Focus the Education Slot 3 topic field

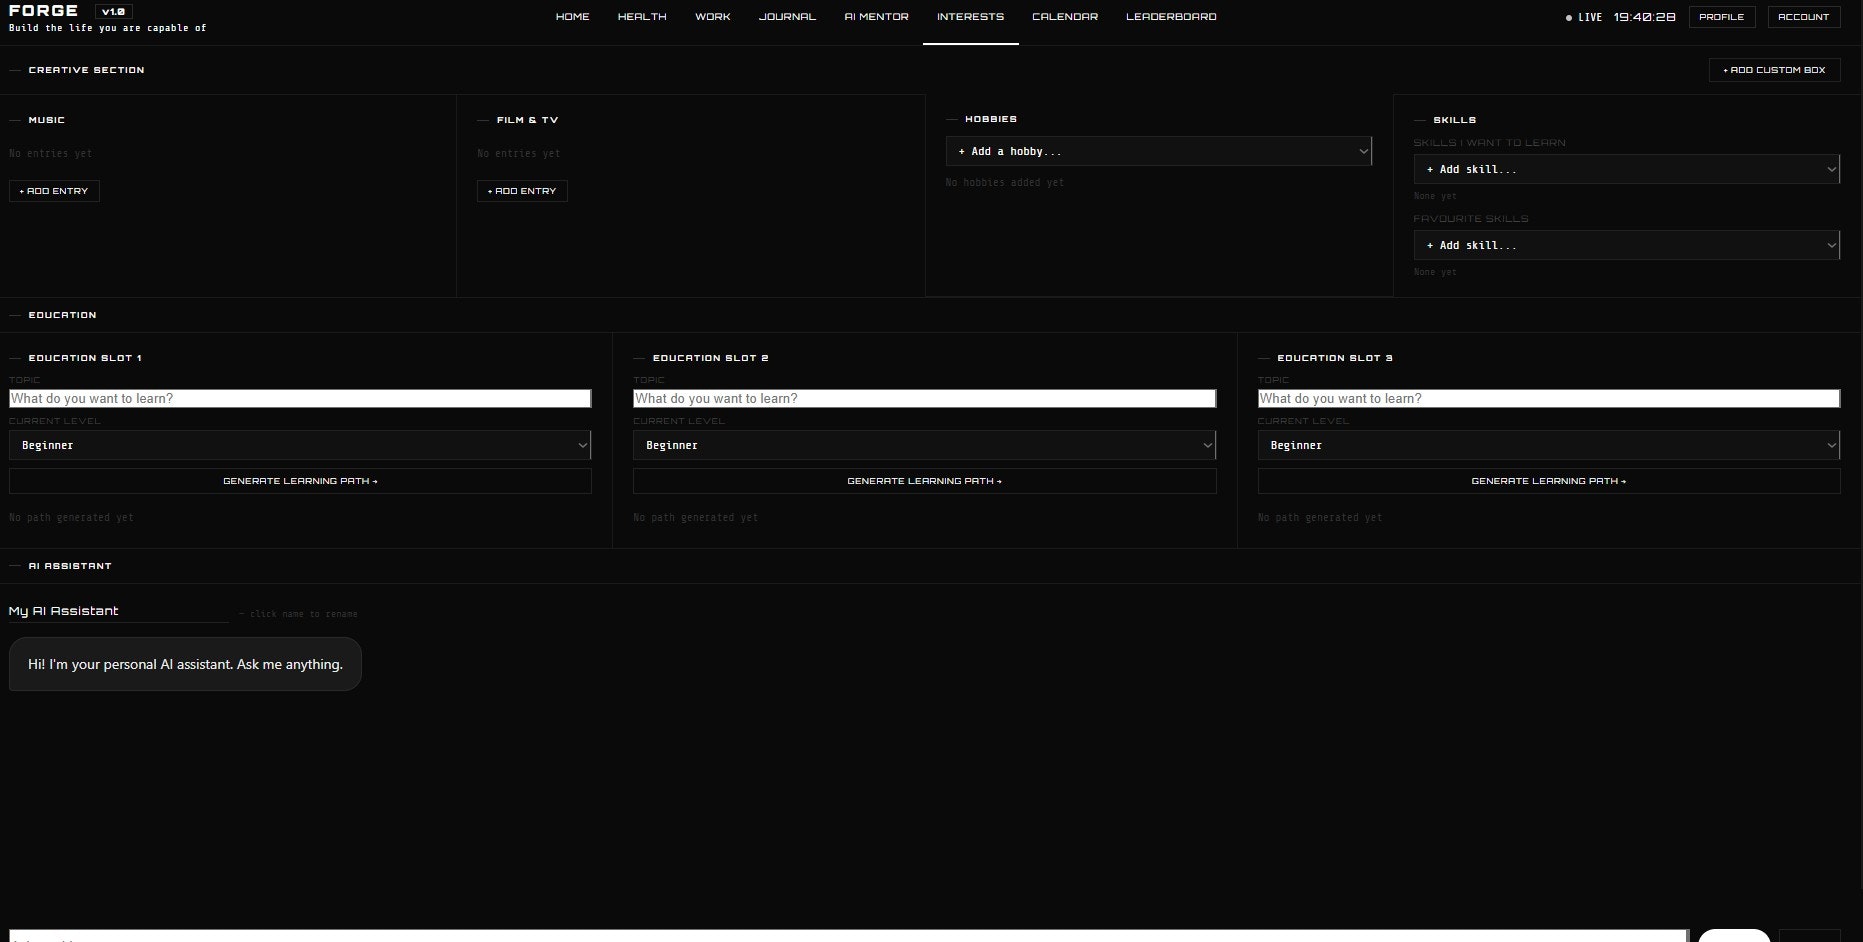tap(1548, 398)
